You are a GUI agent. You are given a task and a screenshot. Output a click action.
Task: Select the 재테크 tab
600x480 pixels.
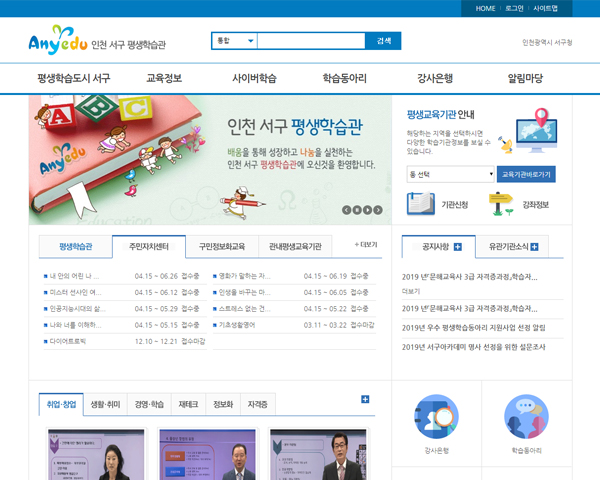[188, 405]
